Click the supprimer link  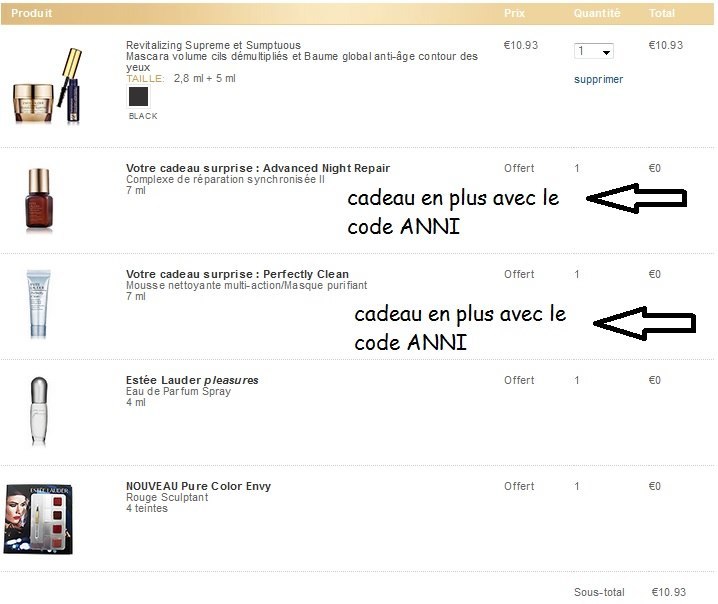598,80
